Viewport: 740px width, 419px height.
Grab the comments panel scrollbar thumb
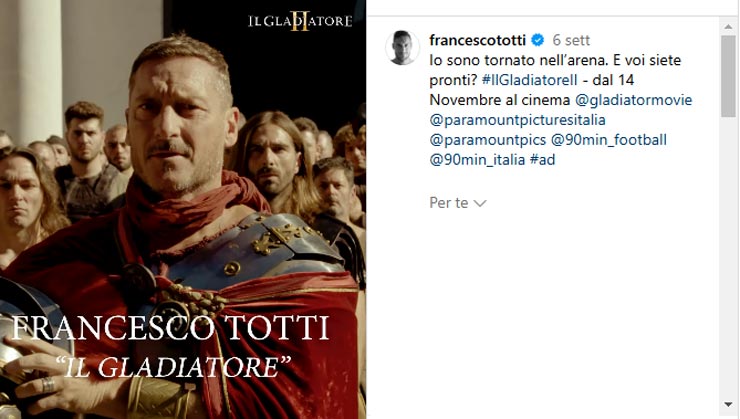(729, 76)
